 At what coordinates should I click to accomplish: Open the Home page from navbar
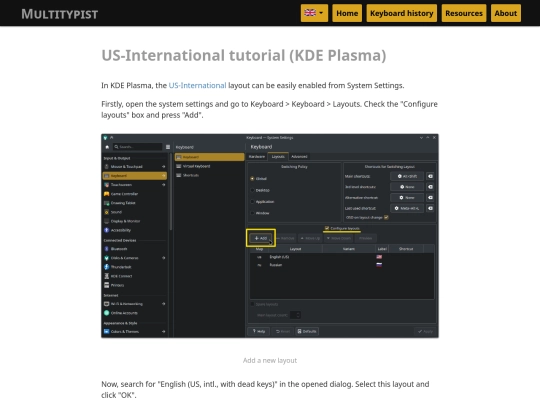[x=347, y=13]
